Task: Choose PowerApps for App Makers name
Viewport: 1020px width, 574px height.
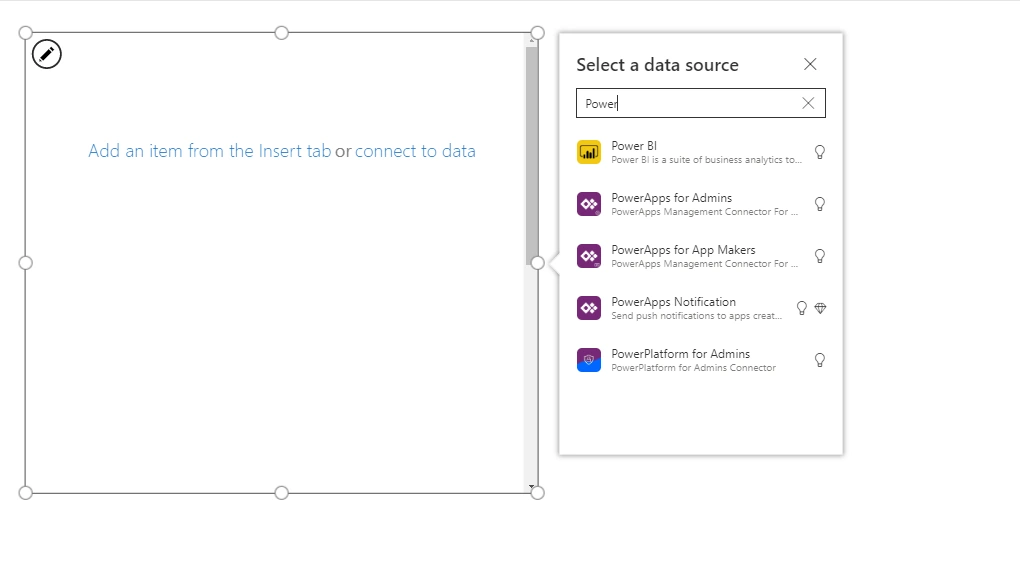Action: pos(683,250)
